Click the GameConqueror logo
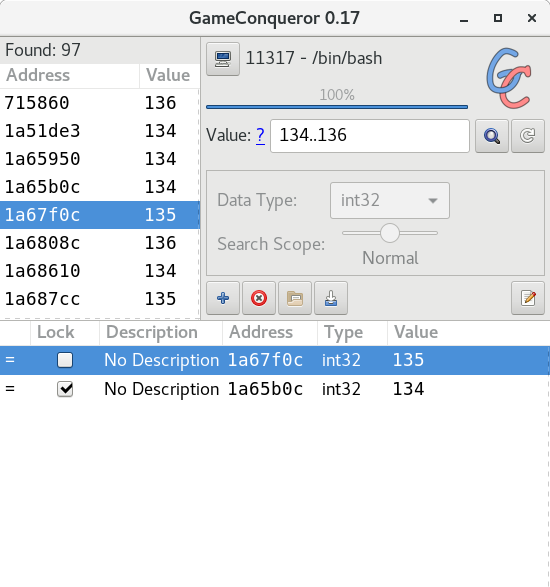Screen dimensions: 550x587 pyautogui.click(x=509, y=78)
